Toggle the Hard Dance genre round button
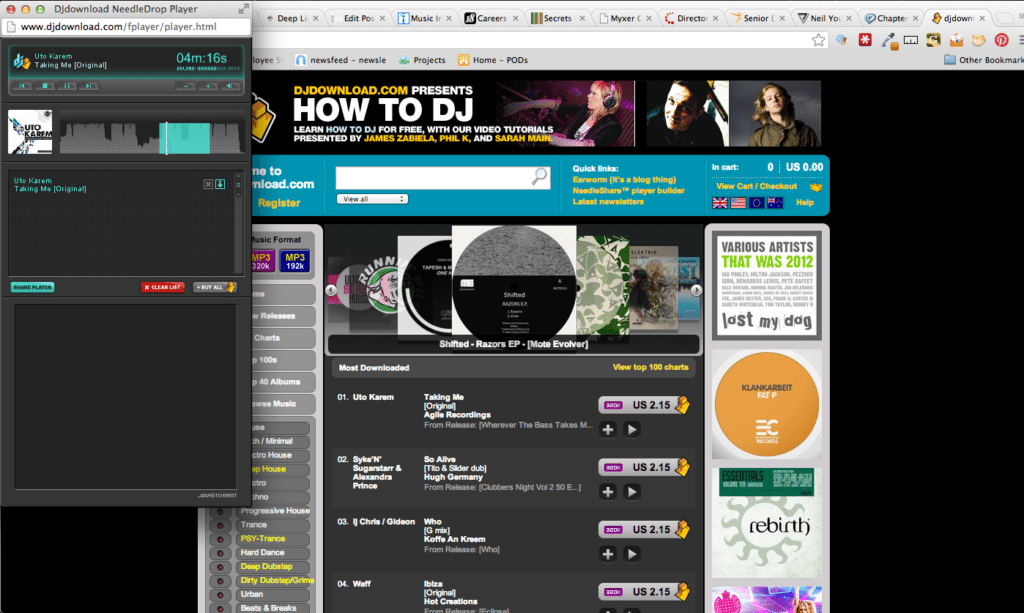This screenshot has height=613, width=1024. 220,553
